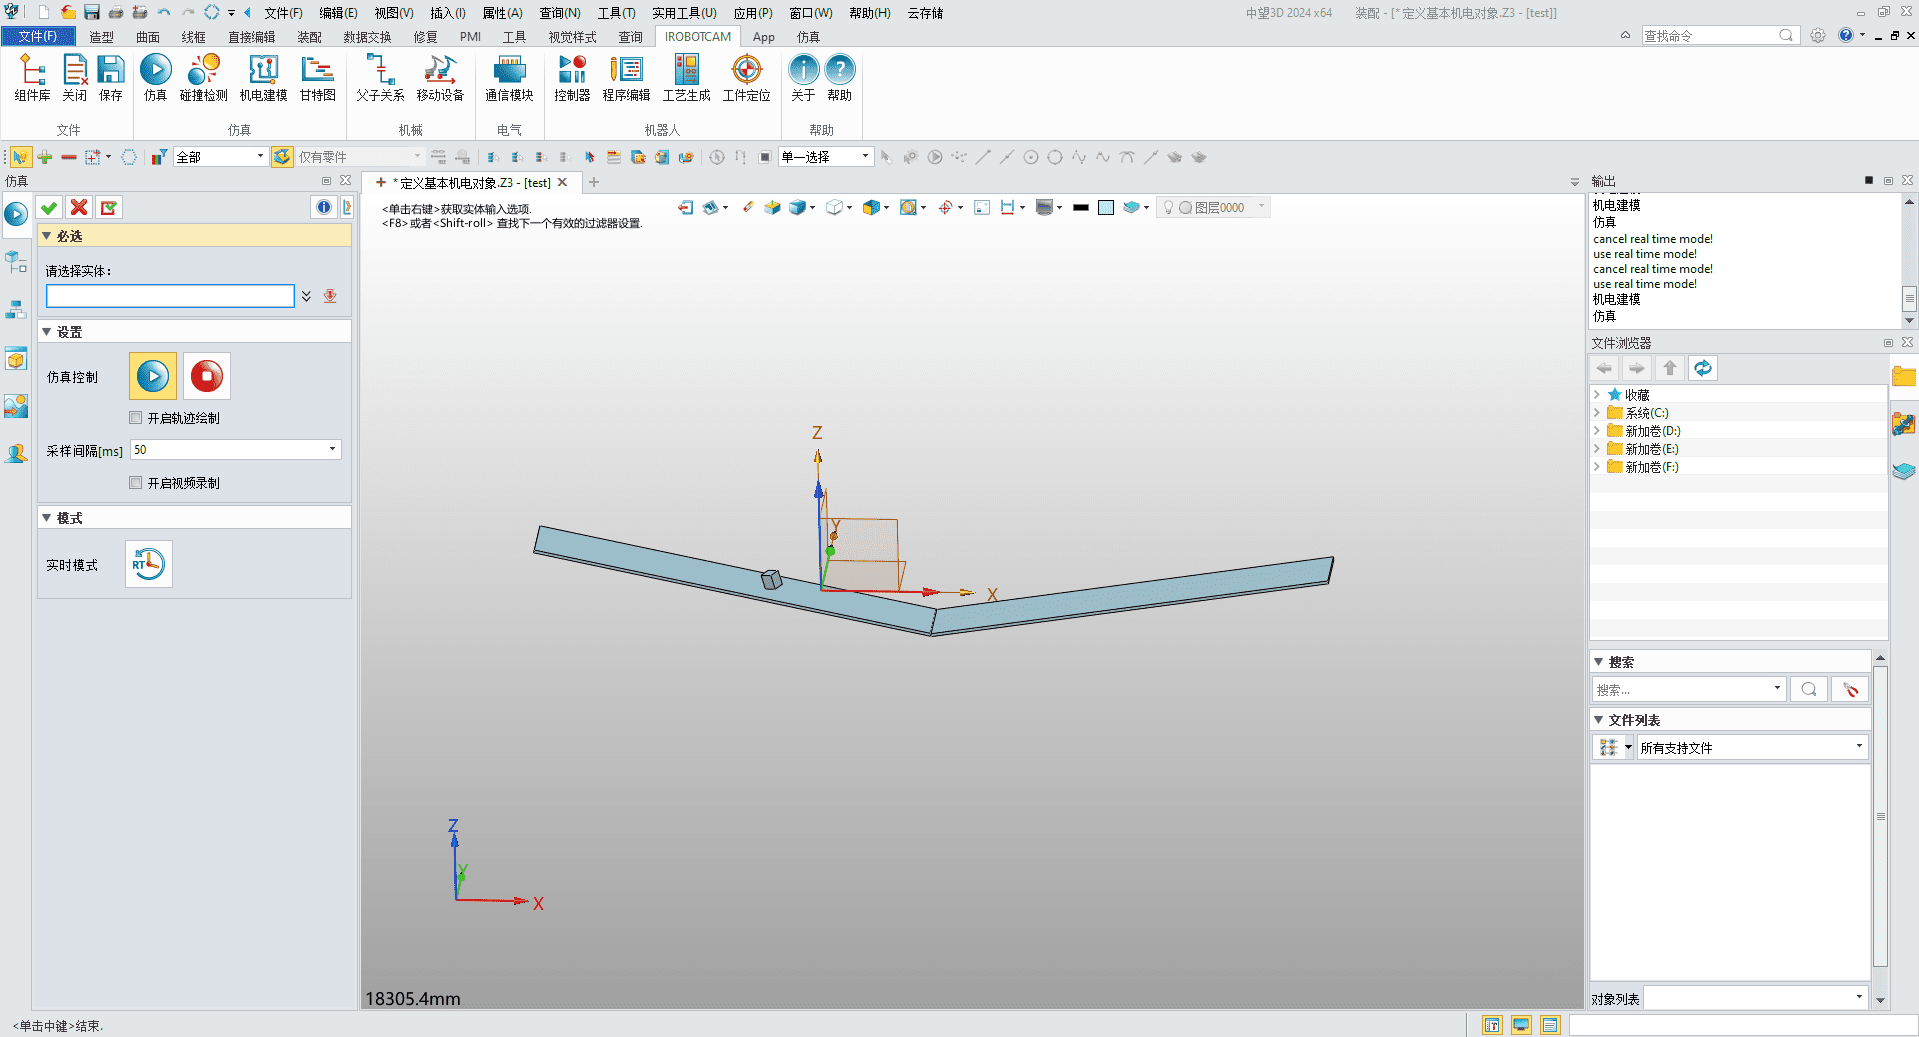1919x1037 pixels.
Task: Open the 查询(N) menu
Action: point(560,13)
